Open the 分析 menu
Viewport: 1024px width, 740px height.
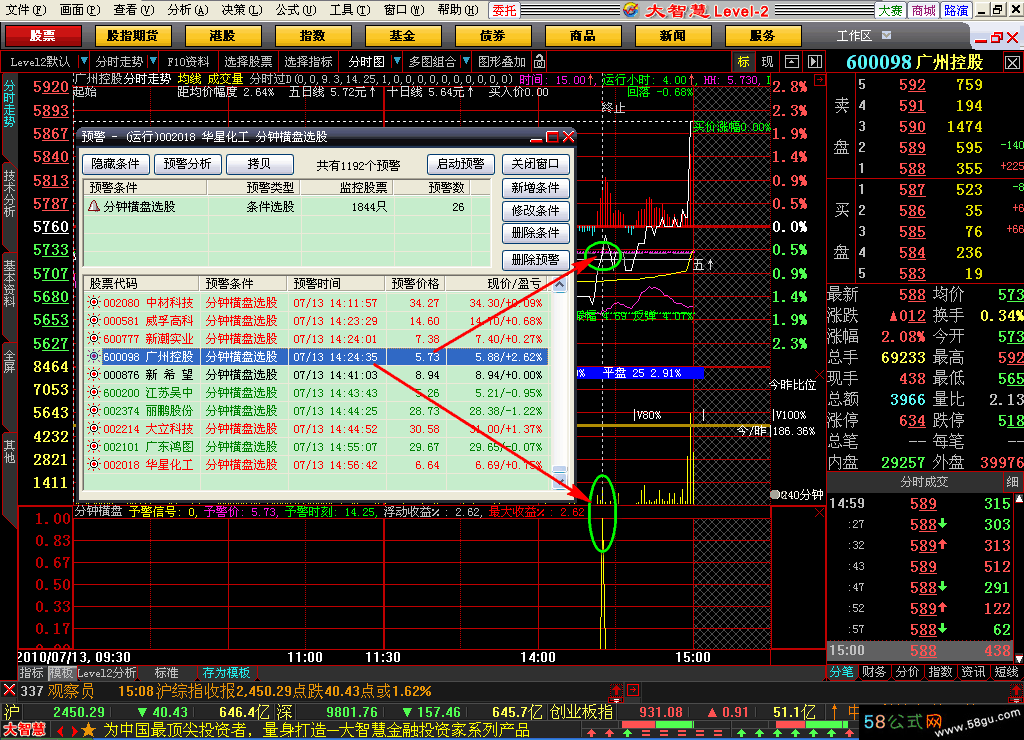pyautogui.click(x=187, y=10)
